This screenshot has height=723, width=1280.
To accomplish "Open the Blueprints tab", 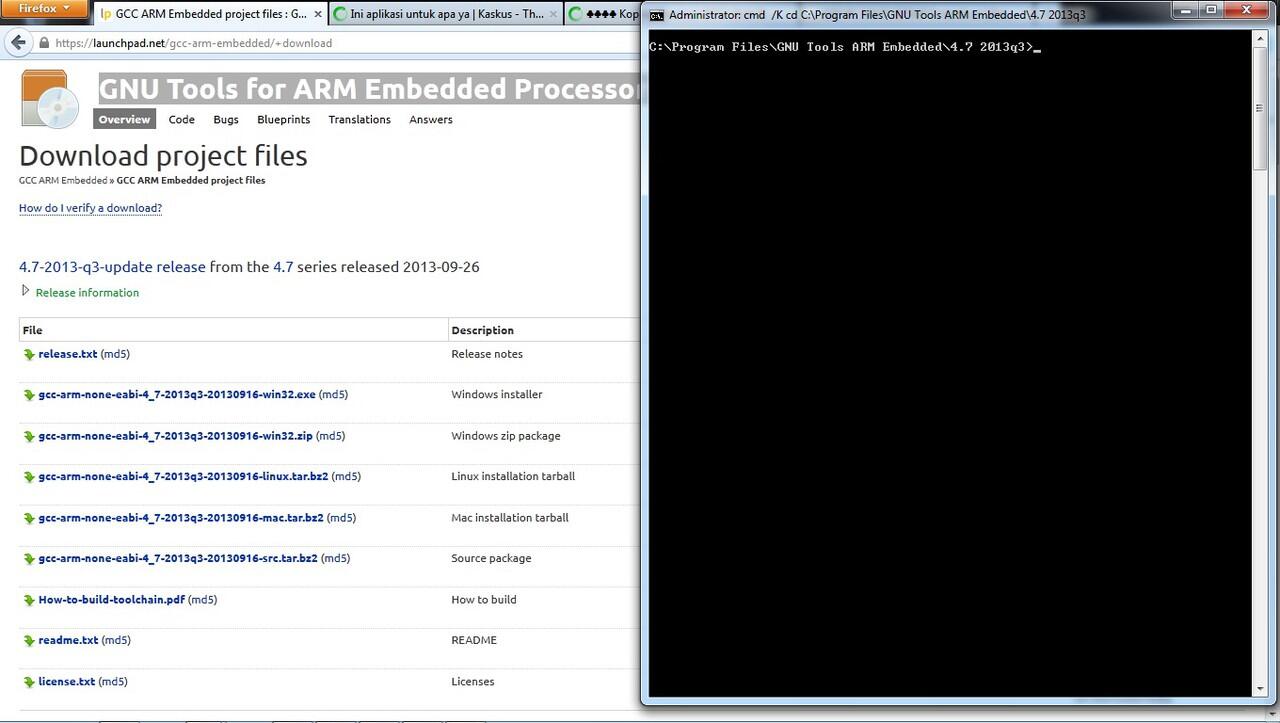I will 283,119.
